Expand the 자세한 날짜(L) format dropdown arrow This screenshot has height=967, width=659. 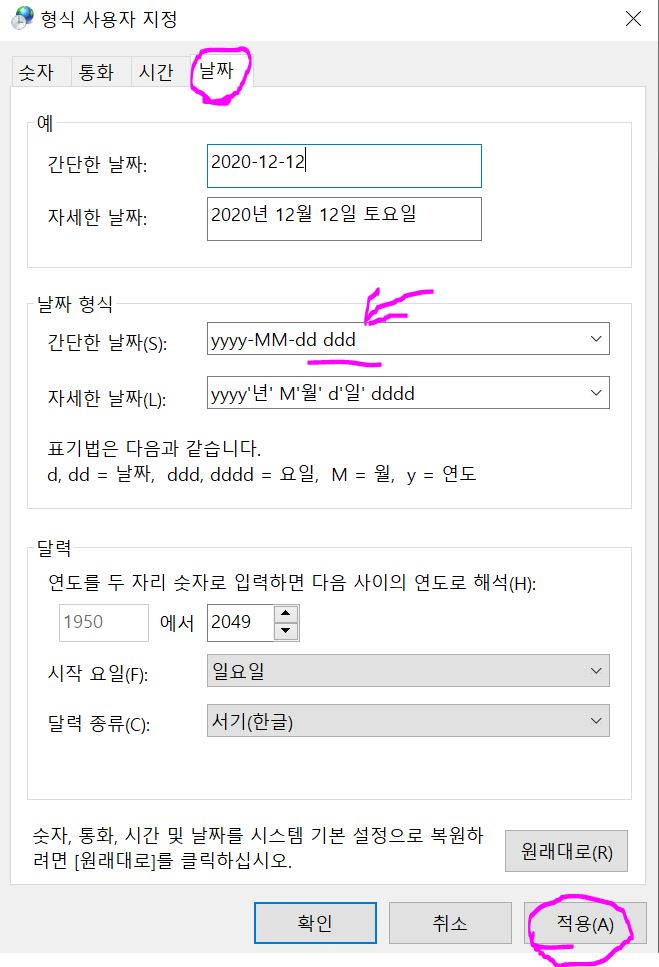click(x=596, y=393)
